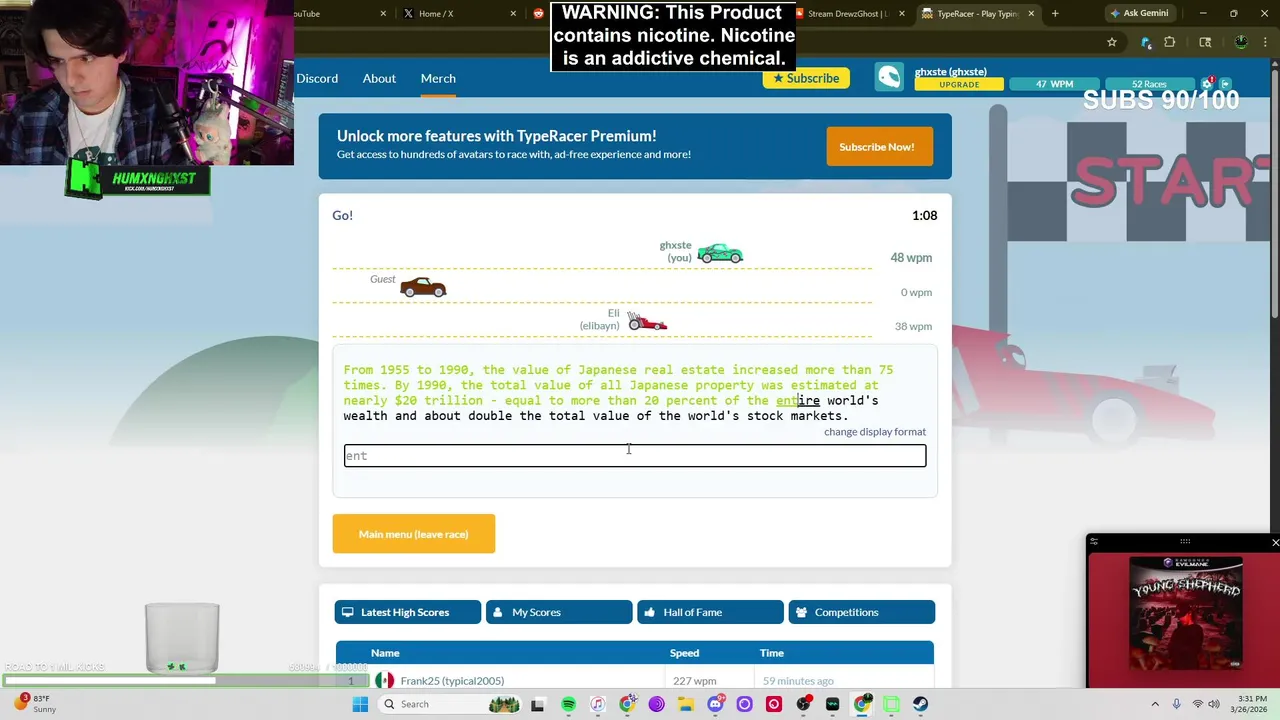Close the TypeRacer browser tab
The image size is (1280, 720).
pyautogui.click(x=1031, y=14)
